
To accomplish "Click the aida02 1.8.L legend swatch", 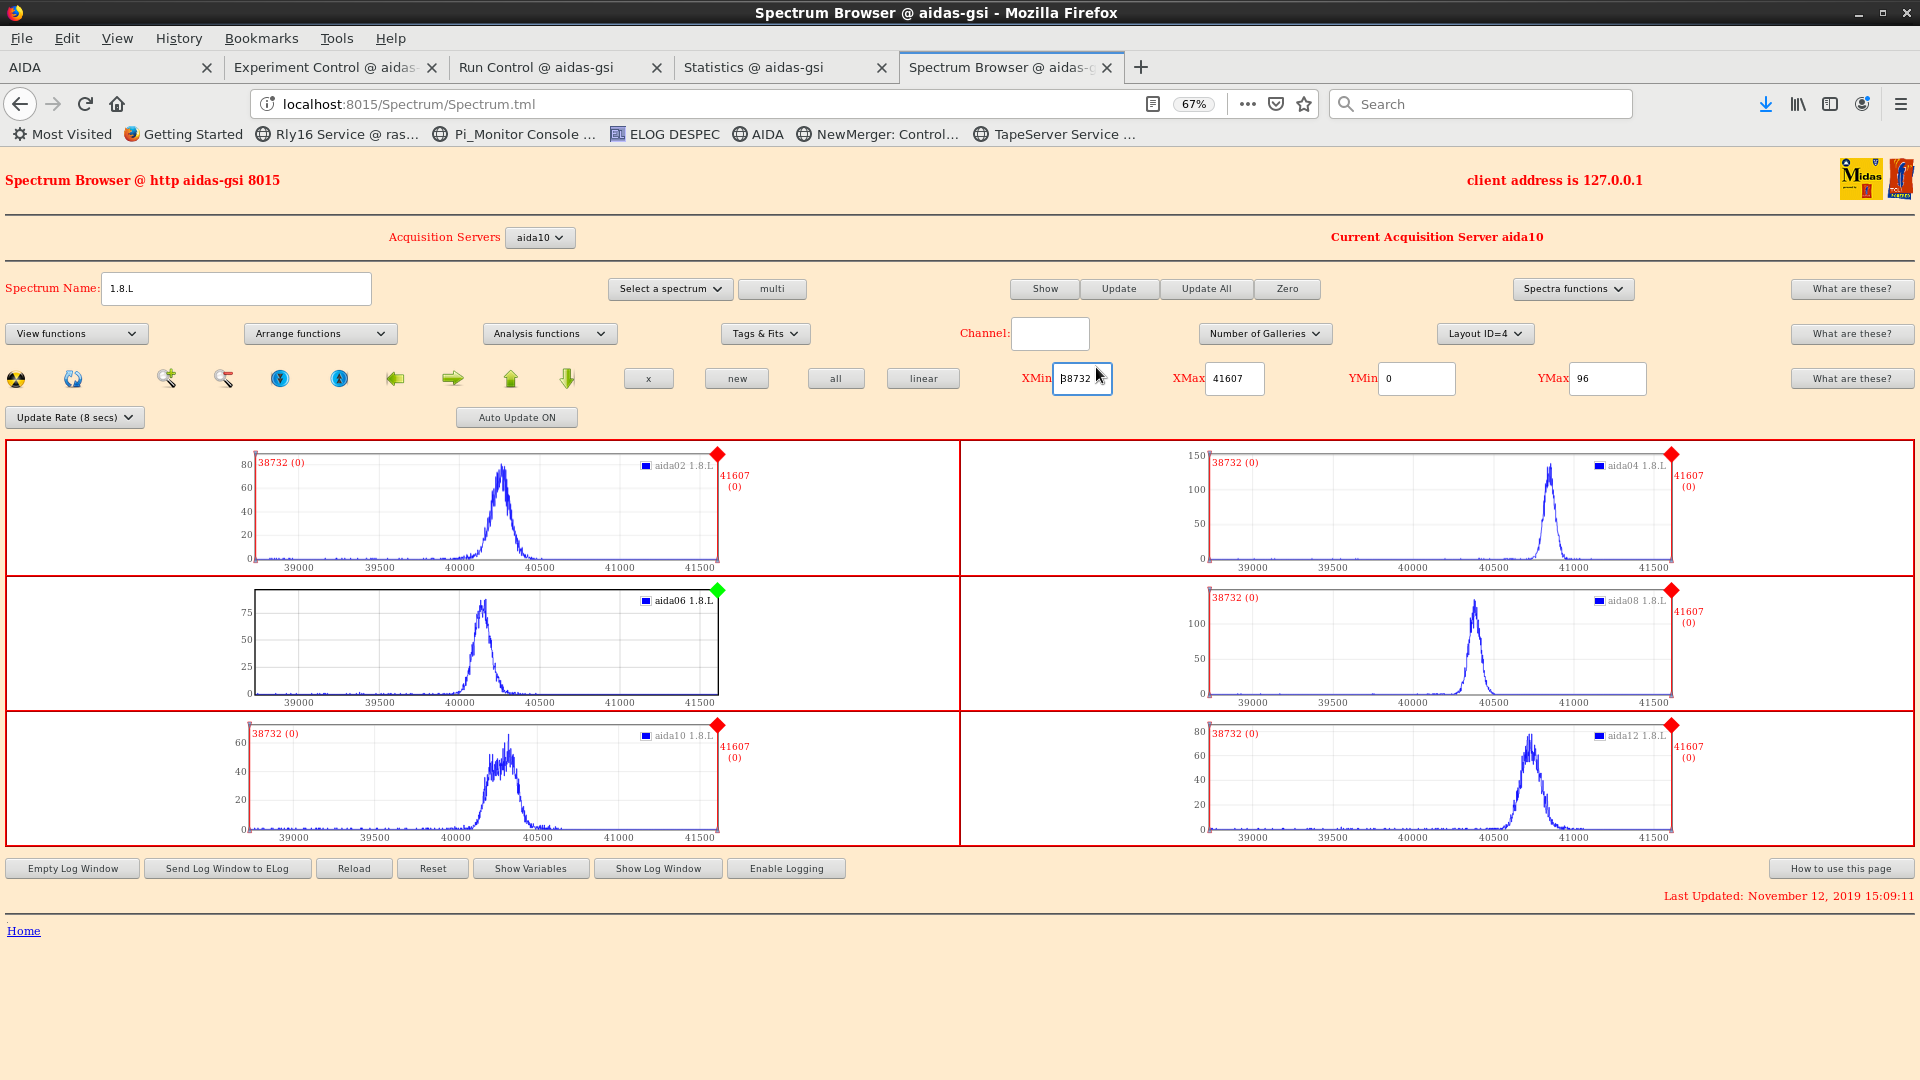I will [x=646, y=466].
